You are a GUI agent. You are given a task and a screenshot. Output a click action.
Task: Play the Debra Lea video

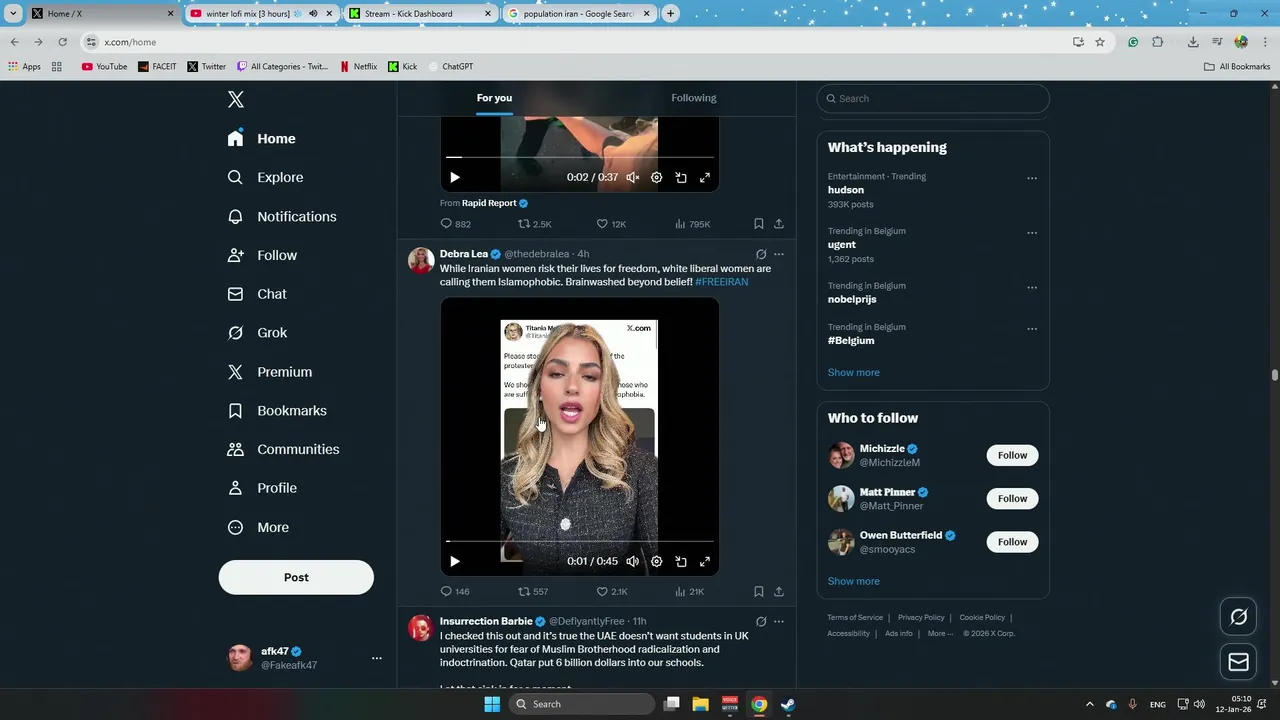(x=455, y=561)
